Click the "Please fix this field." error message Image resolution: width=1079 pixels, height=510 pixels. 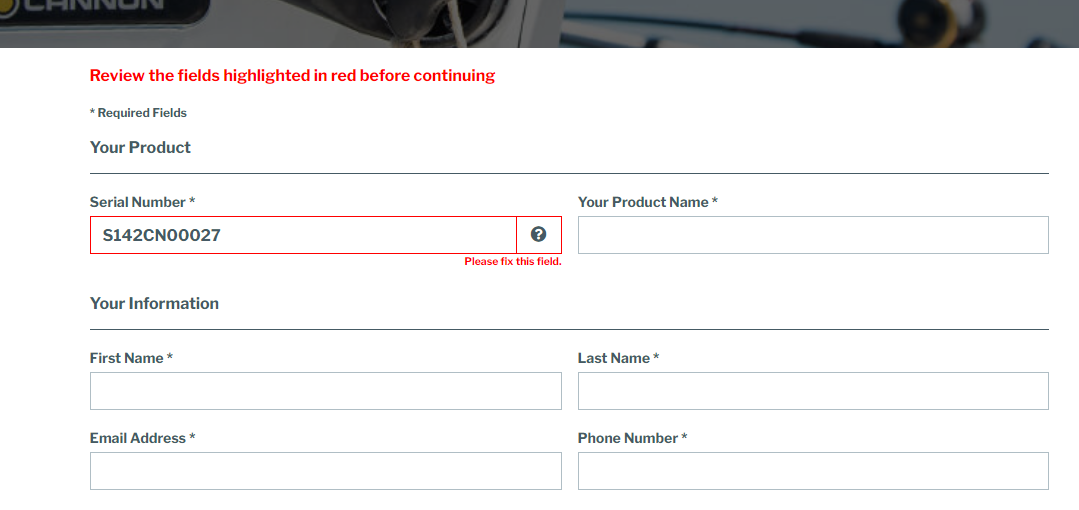[x=513, y=262]
